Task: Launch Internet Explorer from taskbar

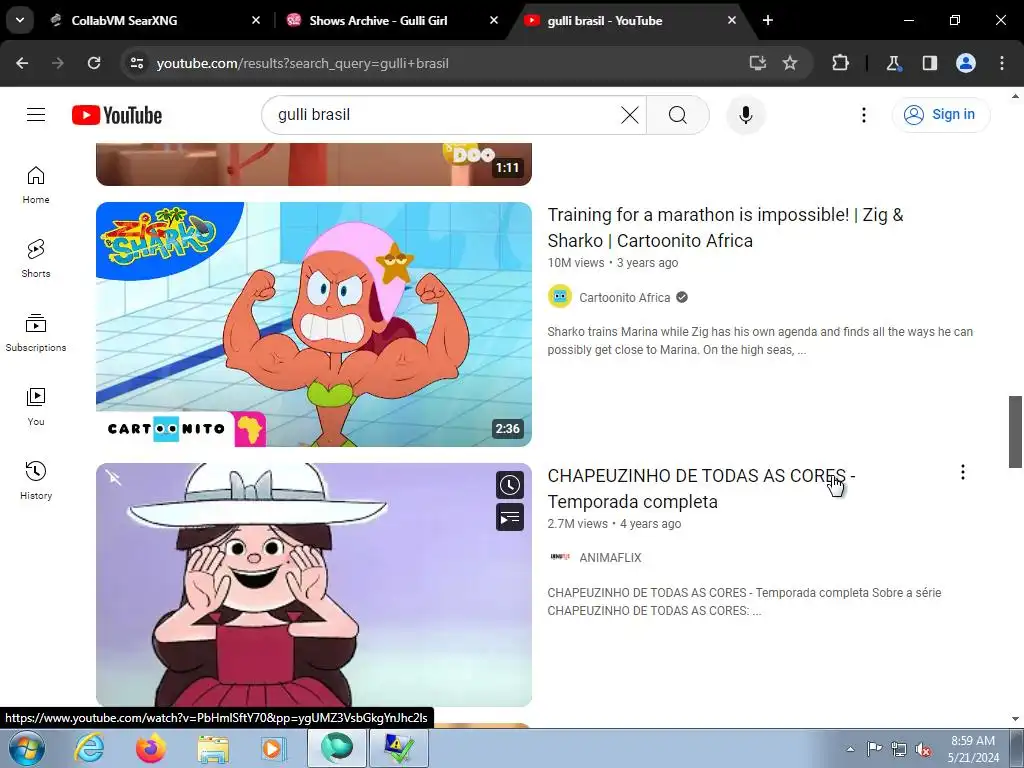Action: pos(88,748)
